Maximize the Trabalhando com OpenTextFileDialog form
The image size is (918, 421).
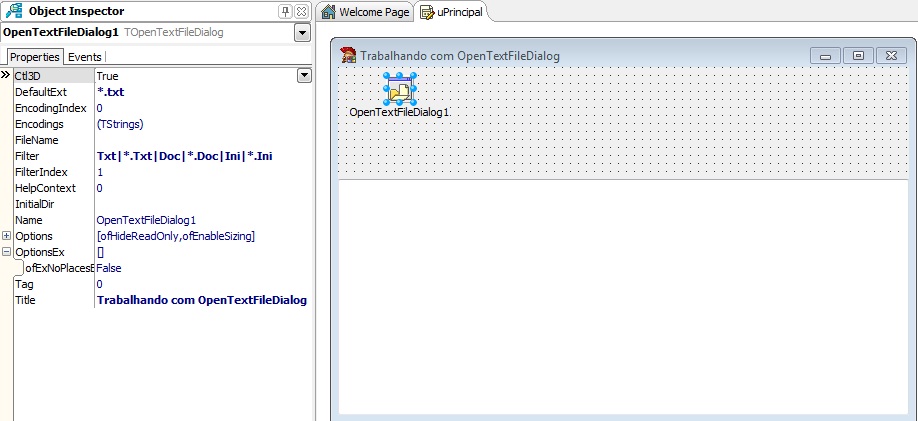click(x=858, y=56)
